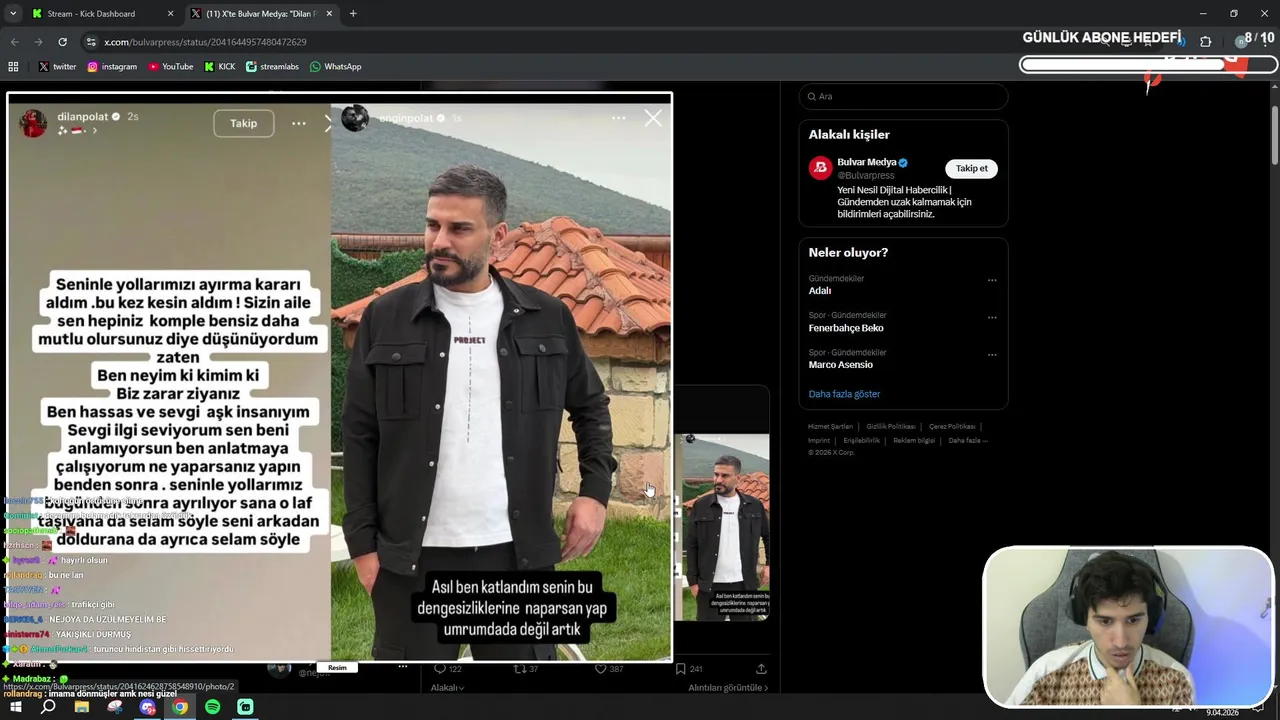Open the green Kick app in the taskbar
This screenshot has height=720, width=1280.
click(245, 707)
